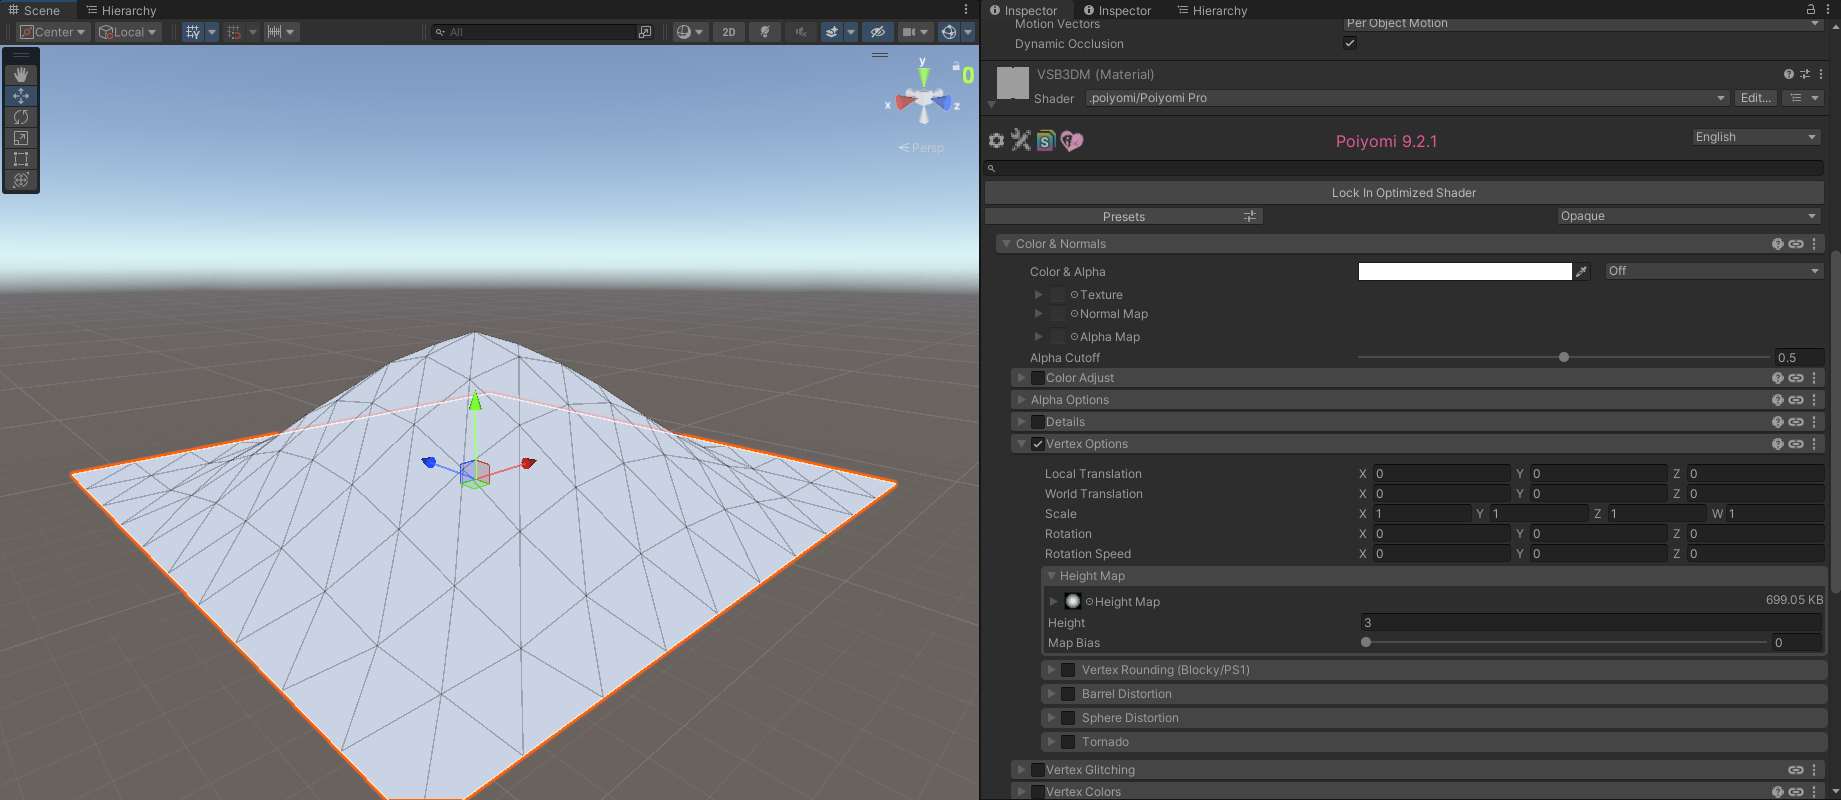1841x800 pixels.
Task: Open the Color & Alpha 'Off' dropdown
Action: (1714, 271)
